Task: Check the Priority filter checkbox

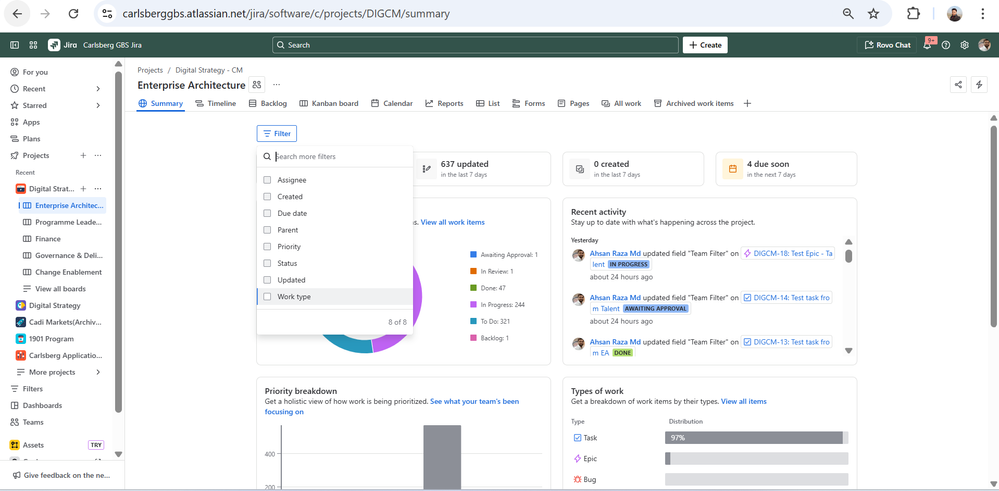Action: point(267,246)
